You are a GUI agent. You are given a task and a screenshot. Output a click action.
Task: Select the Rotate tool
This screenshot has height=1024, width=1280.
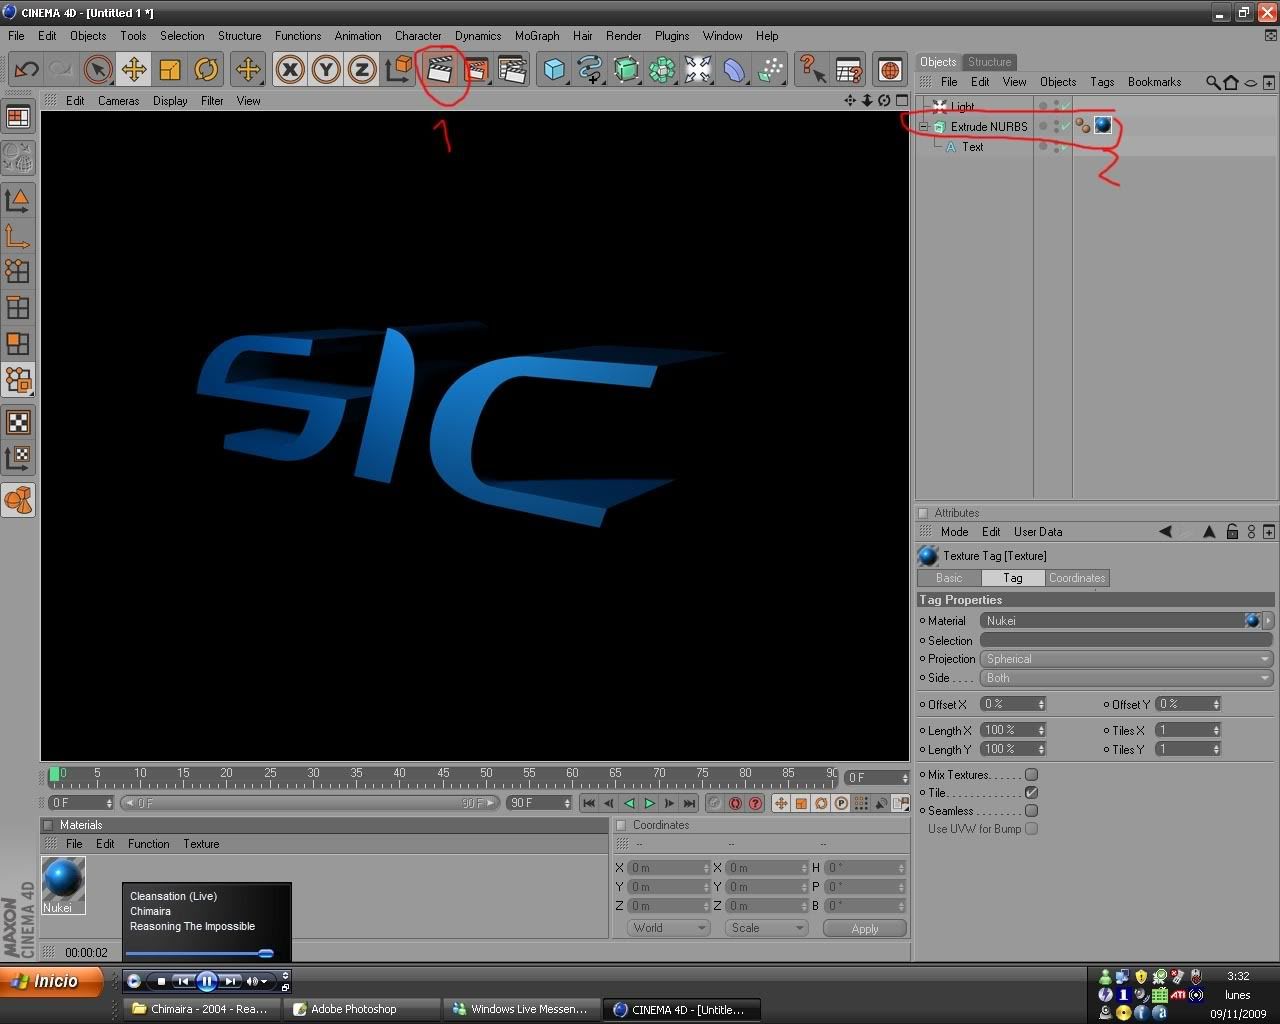pyautogui.click(x=206, y=69)
